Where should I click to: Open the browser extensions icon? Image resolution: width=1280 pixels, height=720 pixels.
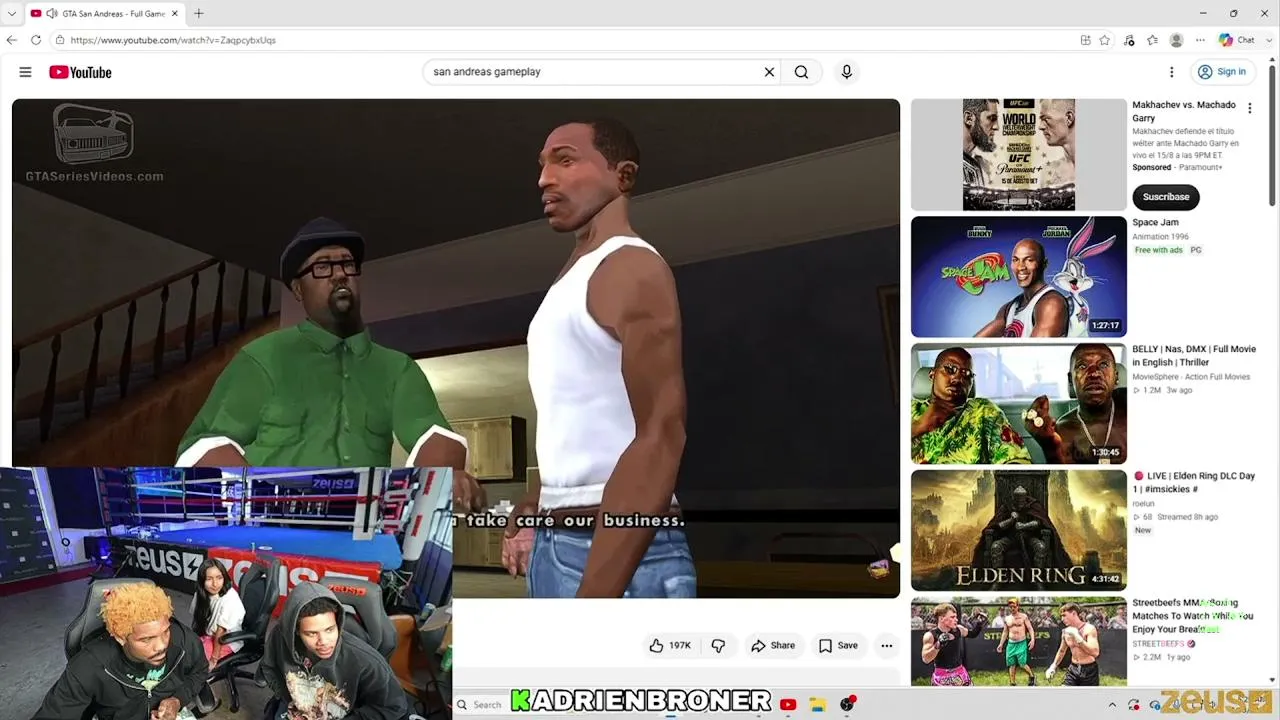click(x=1129, y=40)
